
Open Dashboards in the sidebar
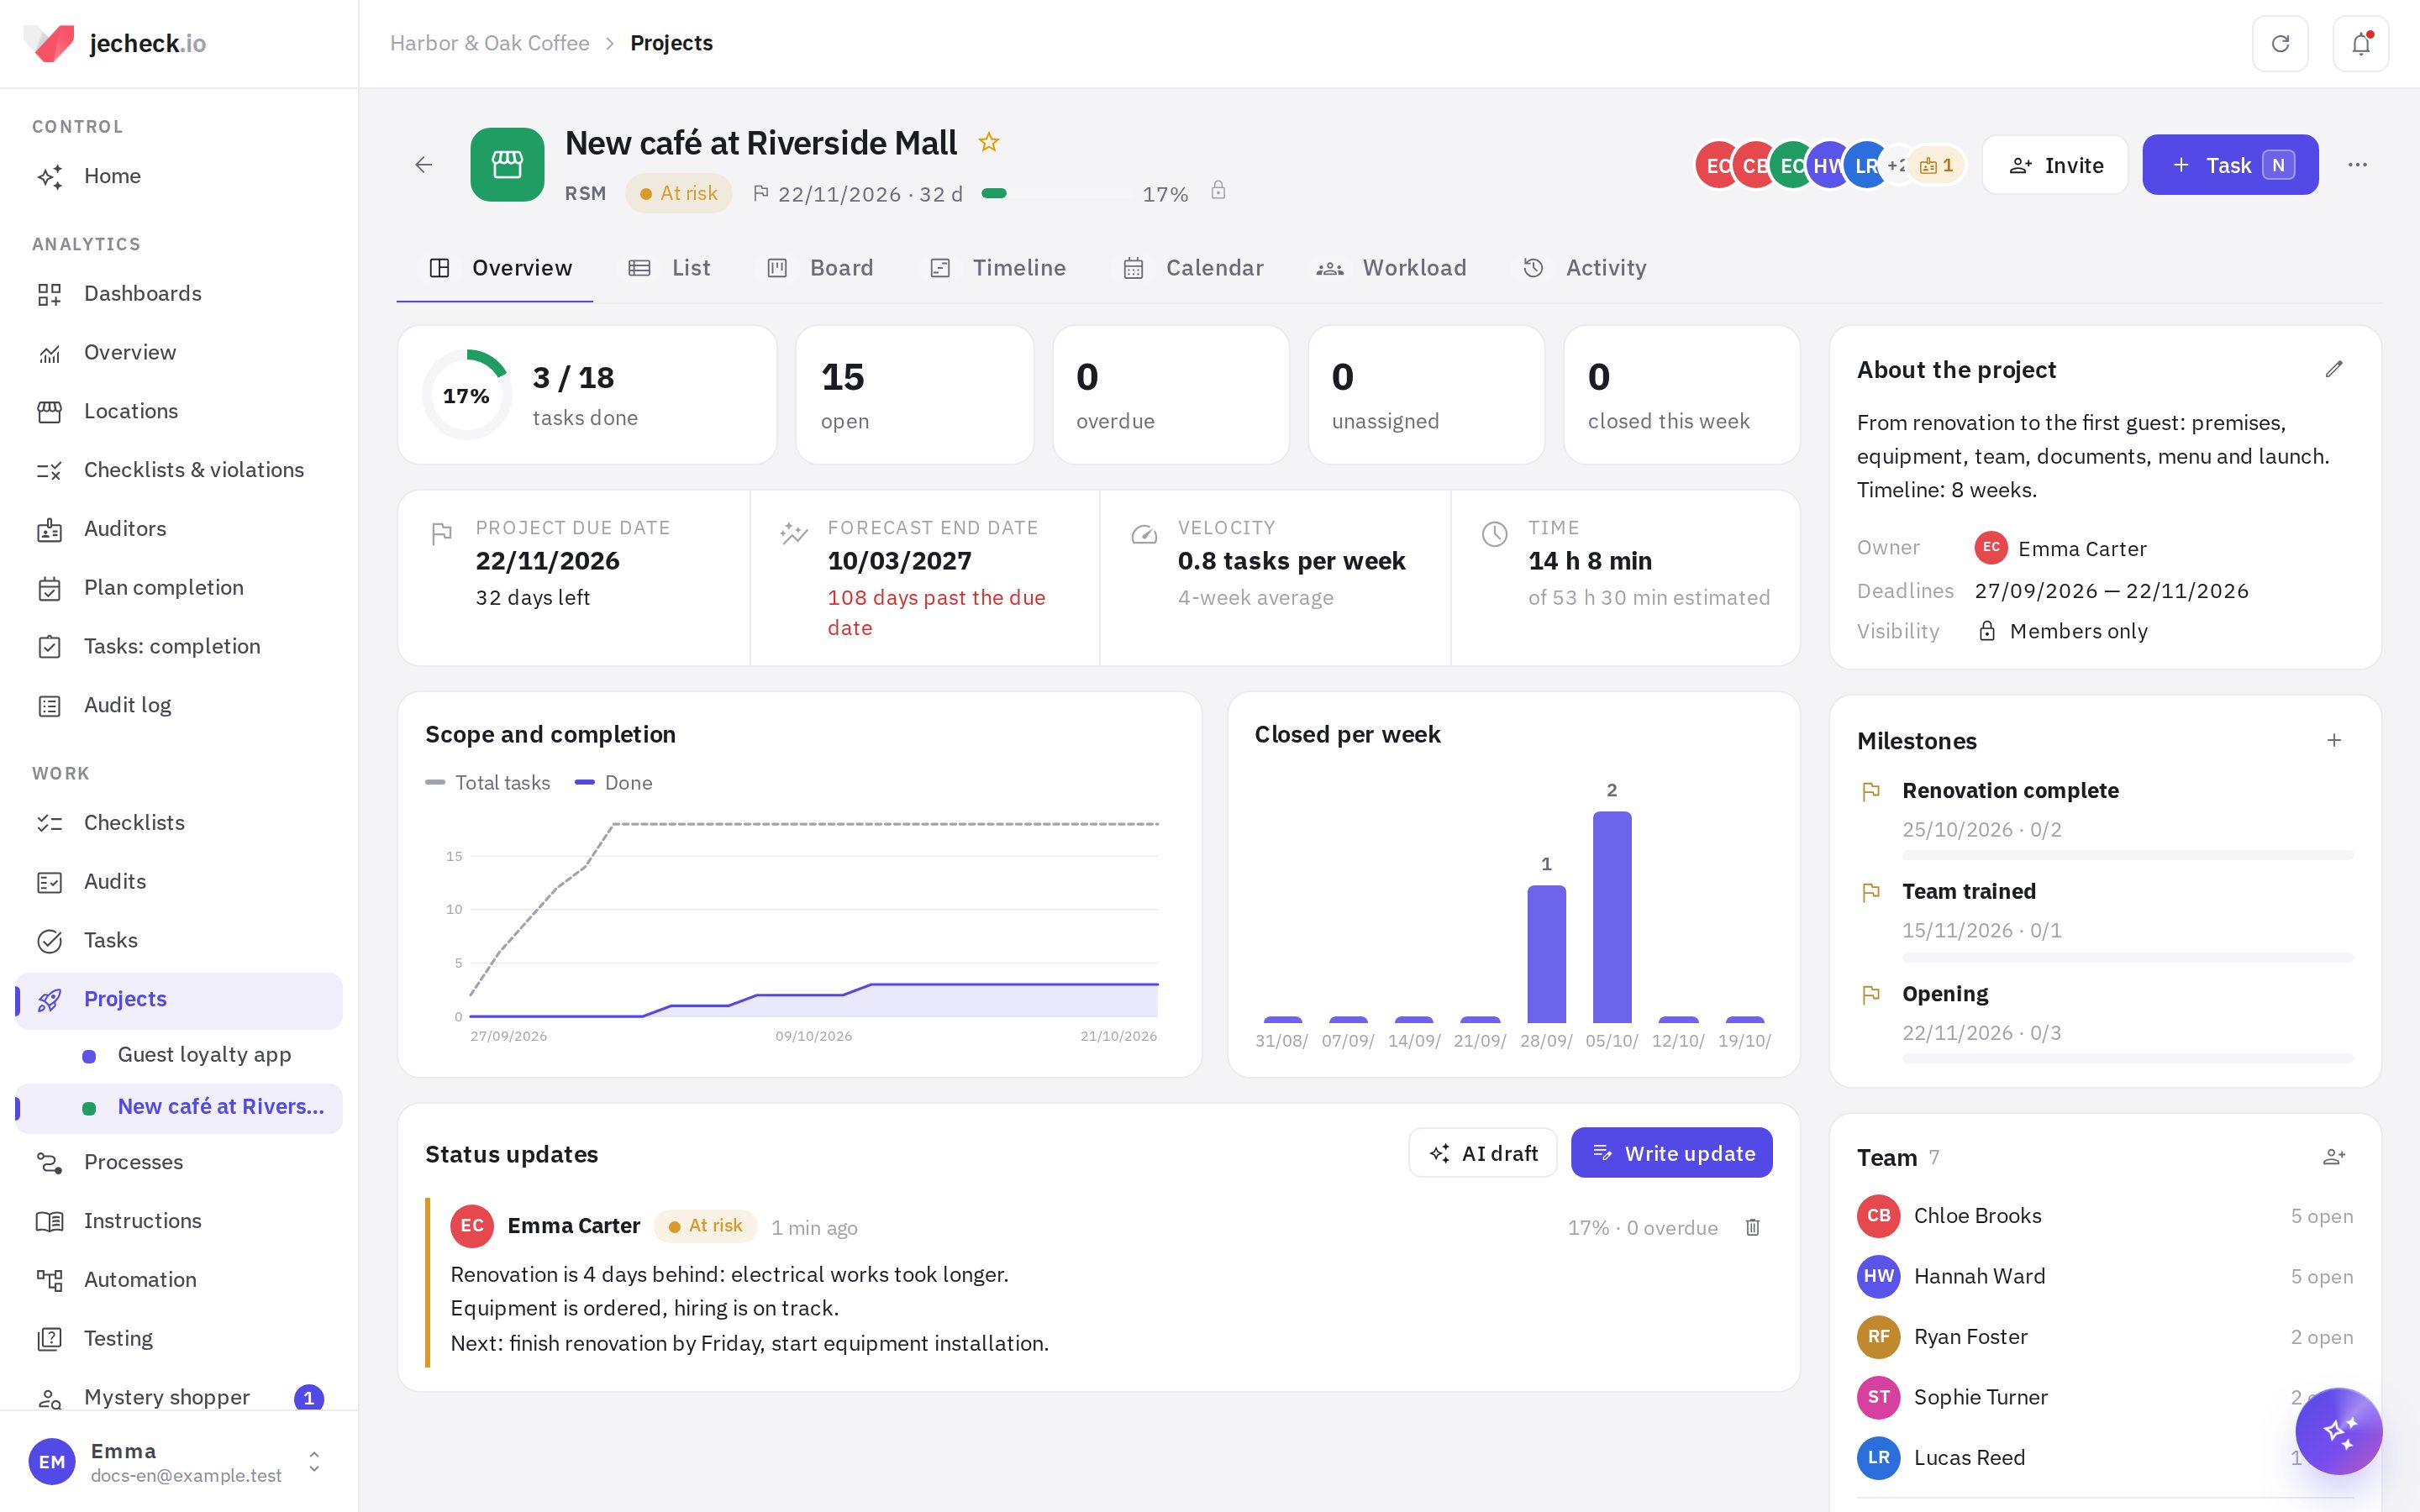click(179, 294)
